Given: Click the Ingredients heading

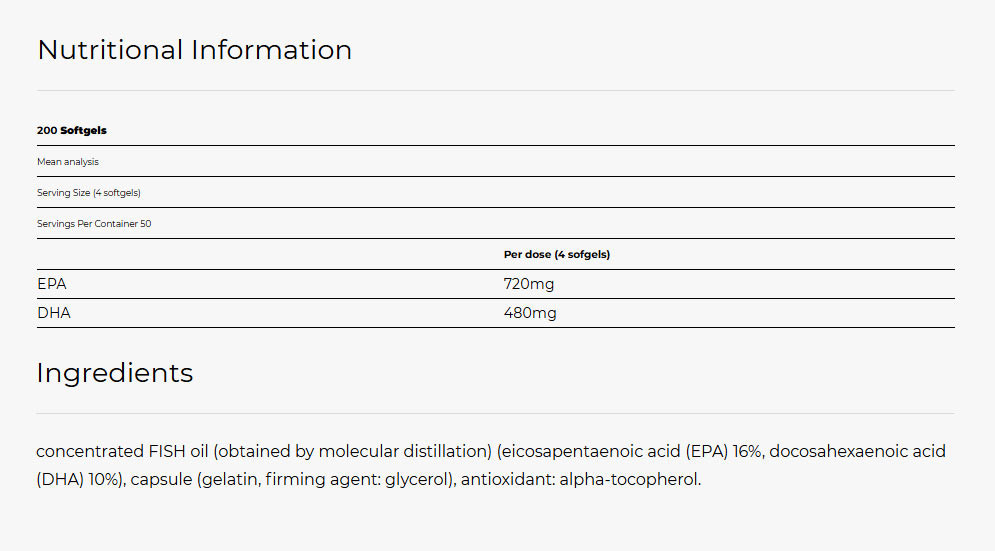Looking at the screenshot, I should [x=115, y=373].
